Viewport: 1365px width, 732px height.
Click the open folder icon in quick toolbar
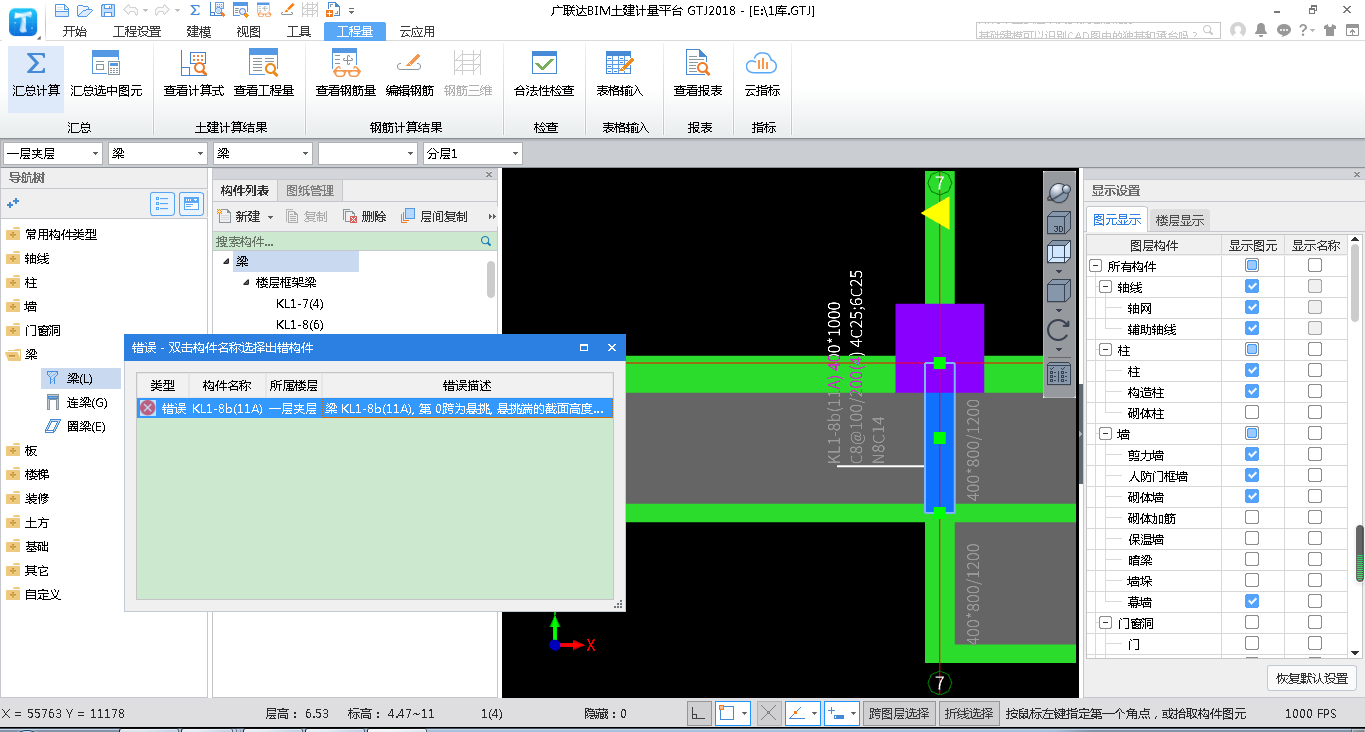click(x=84, y=10)
